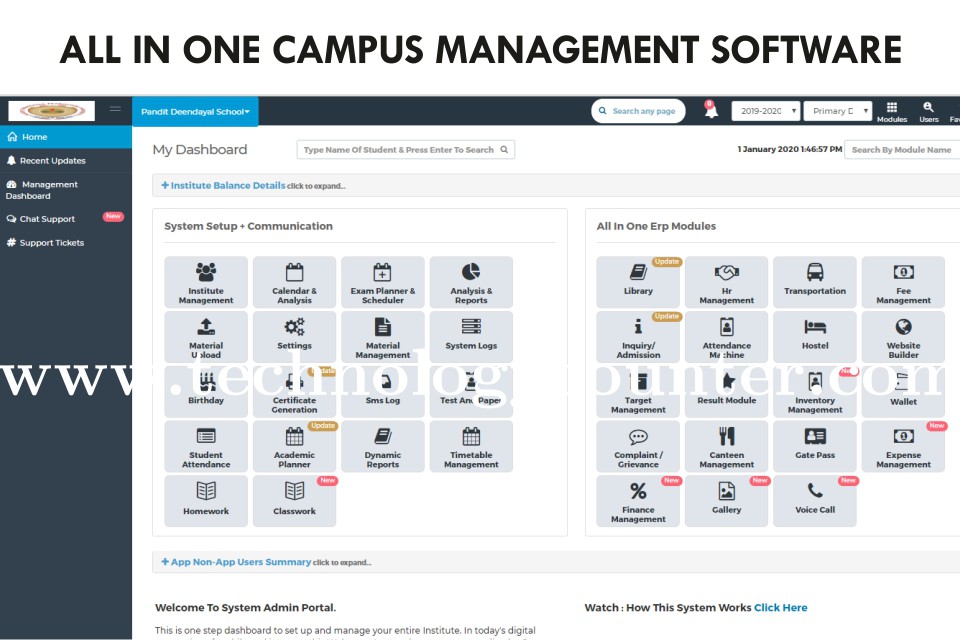960x640 pixels.
Task: Open the Website Builder module
Action: [x=904, y=336]
